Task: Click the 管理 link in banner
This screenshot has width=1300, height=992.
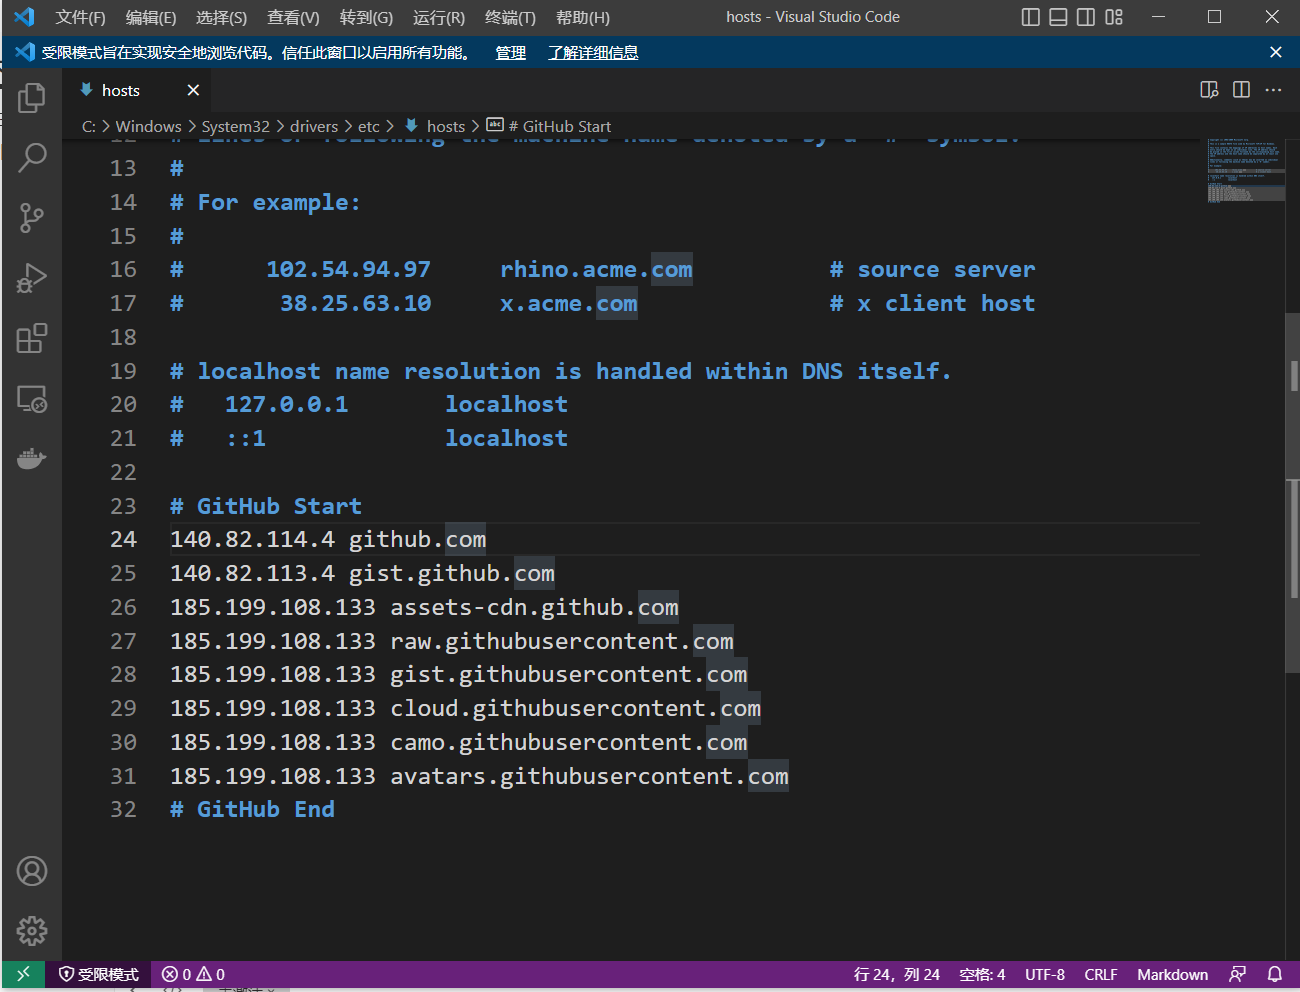Action: 511,53
